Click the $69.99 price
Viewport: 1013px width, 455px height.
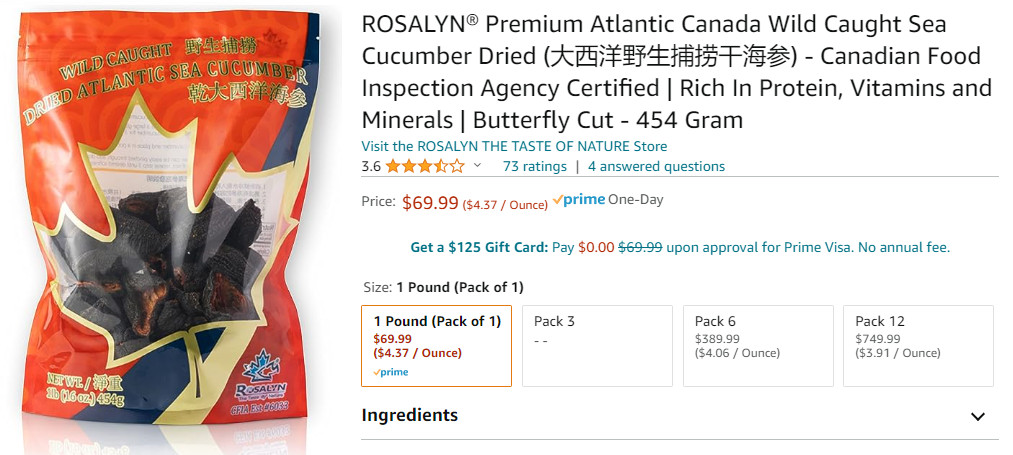pyautogui.click(x=430, y=203)
